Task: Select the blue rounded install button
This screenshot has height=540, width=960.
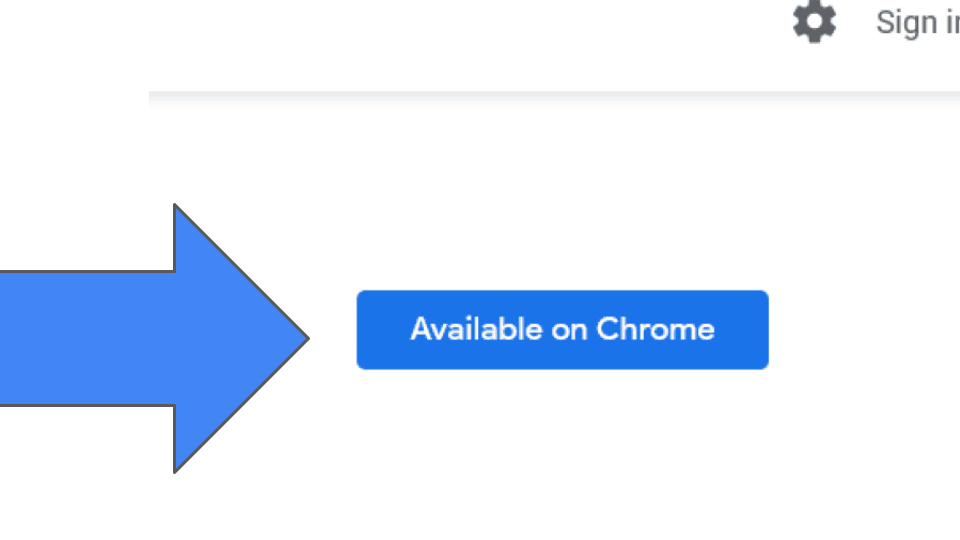Action: click(x=562, y=329)
